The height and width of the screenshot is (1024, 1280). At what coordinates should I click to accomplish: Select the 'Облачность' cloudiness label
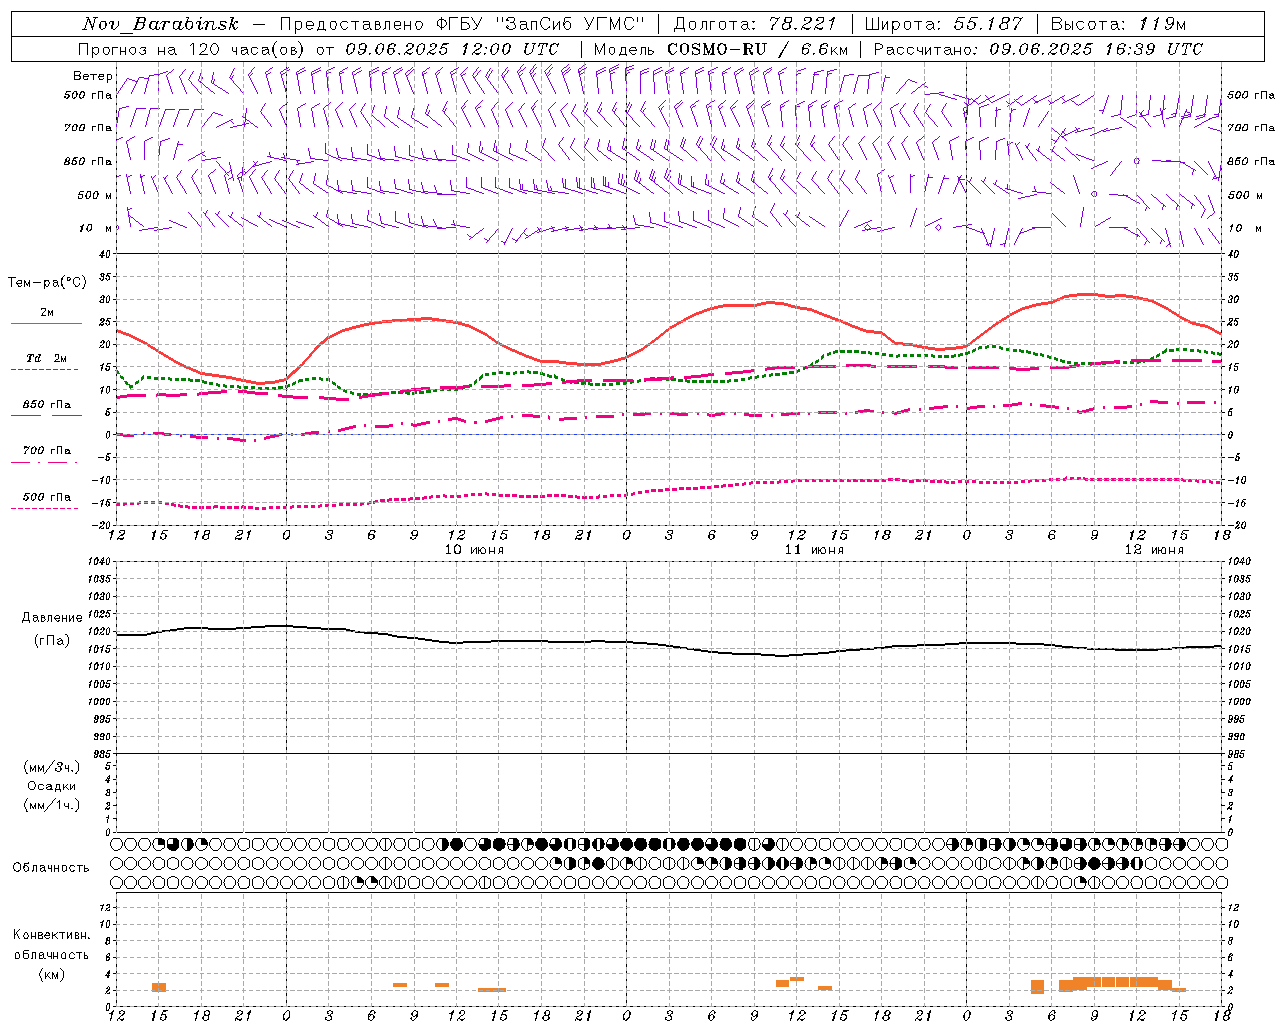(x=51, y=867)
